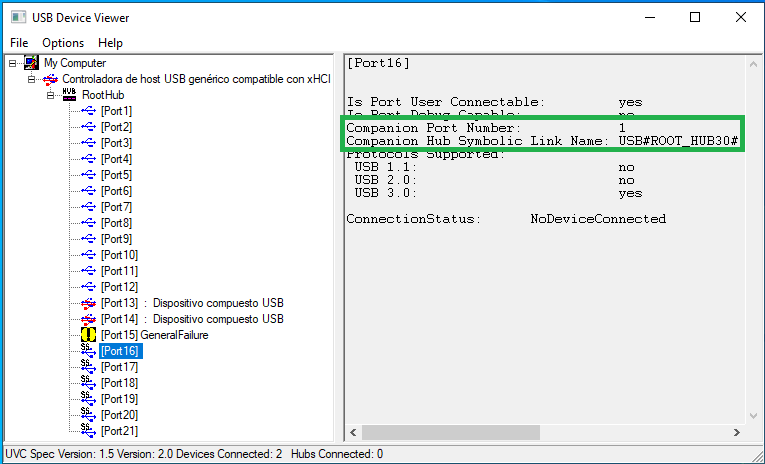Click the SuperSpeed icon beside Port21

tap(89, 431)
